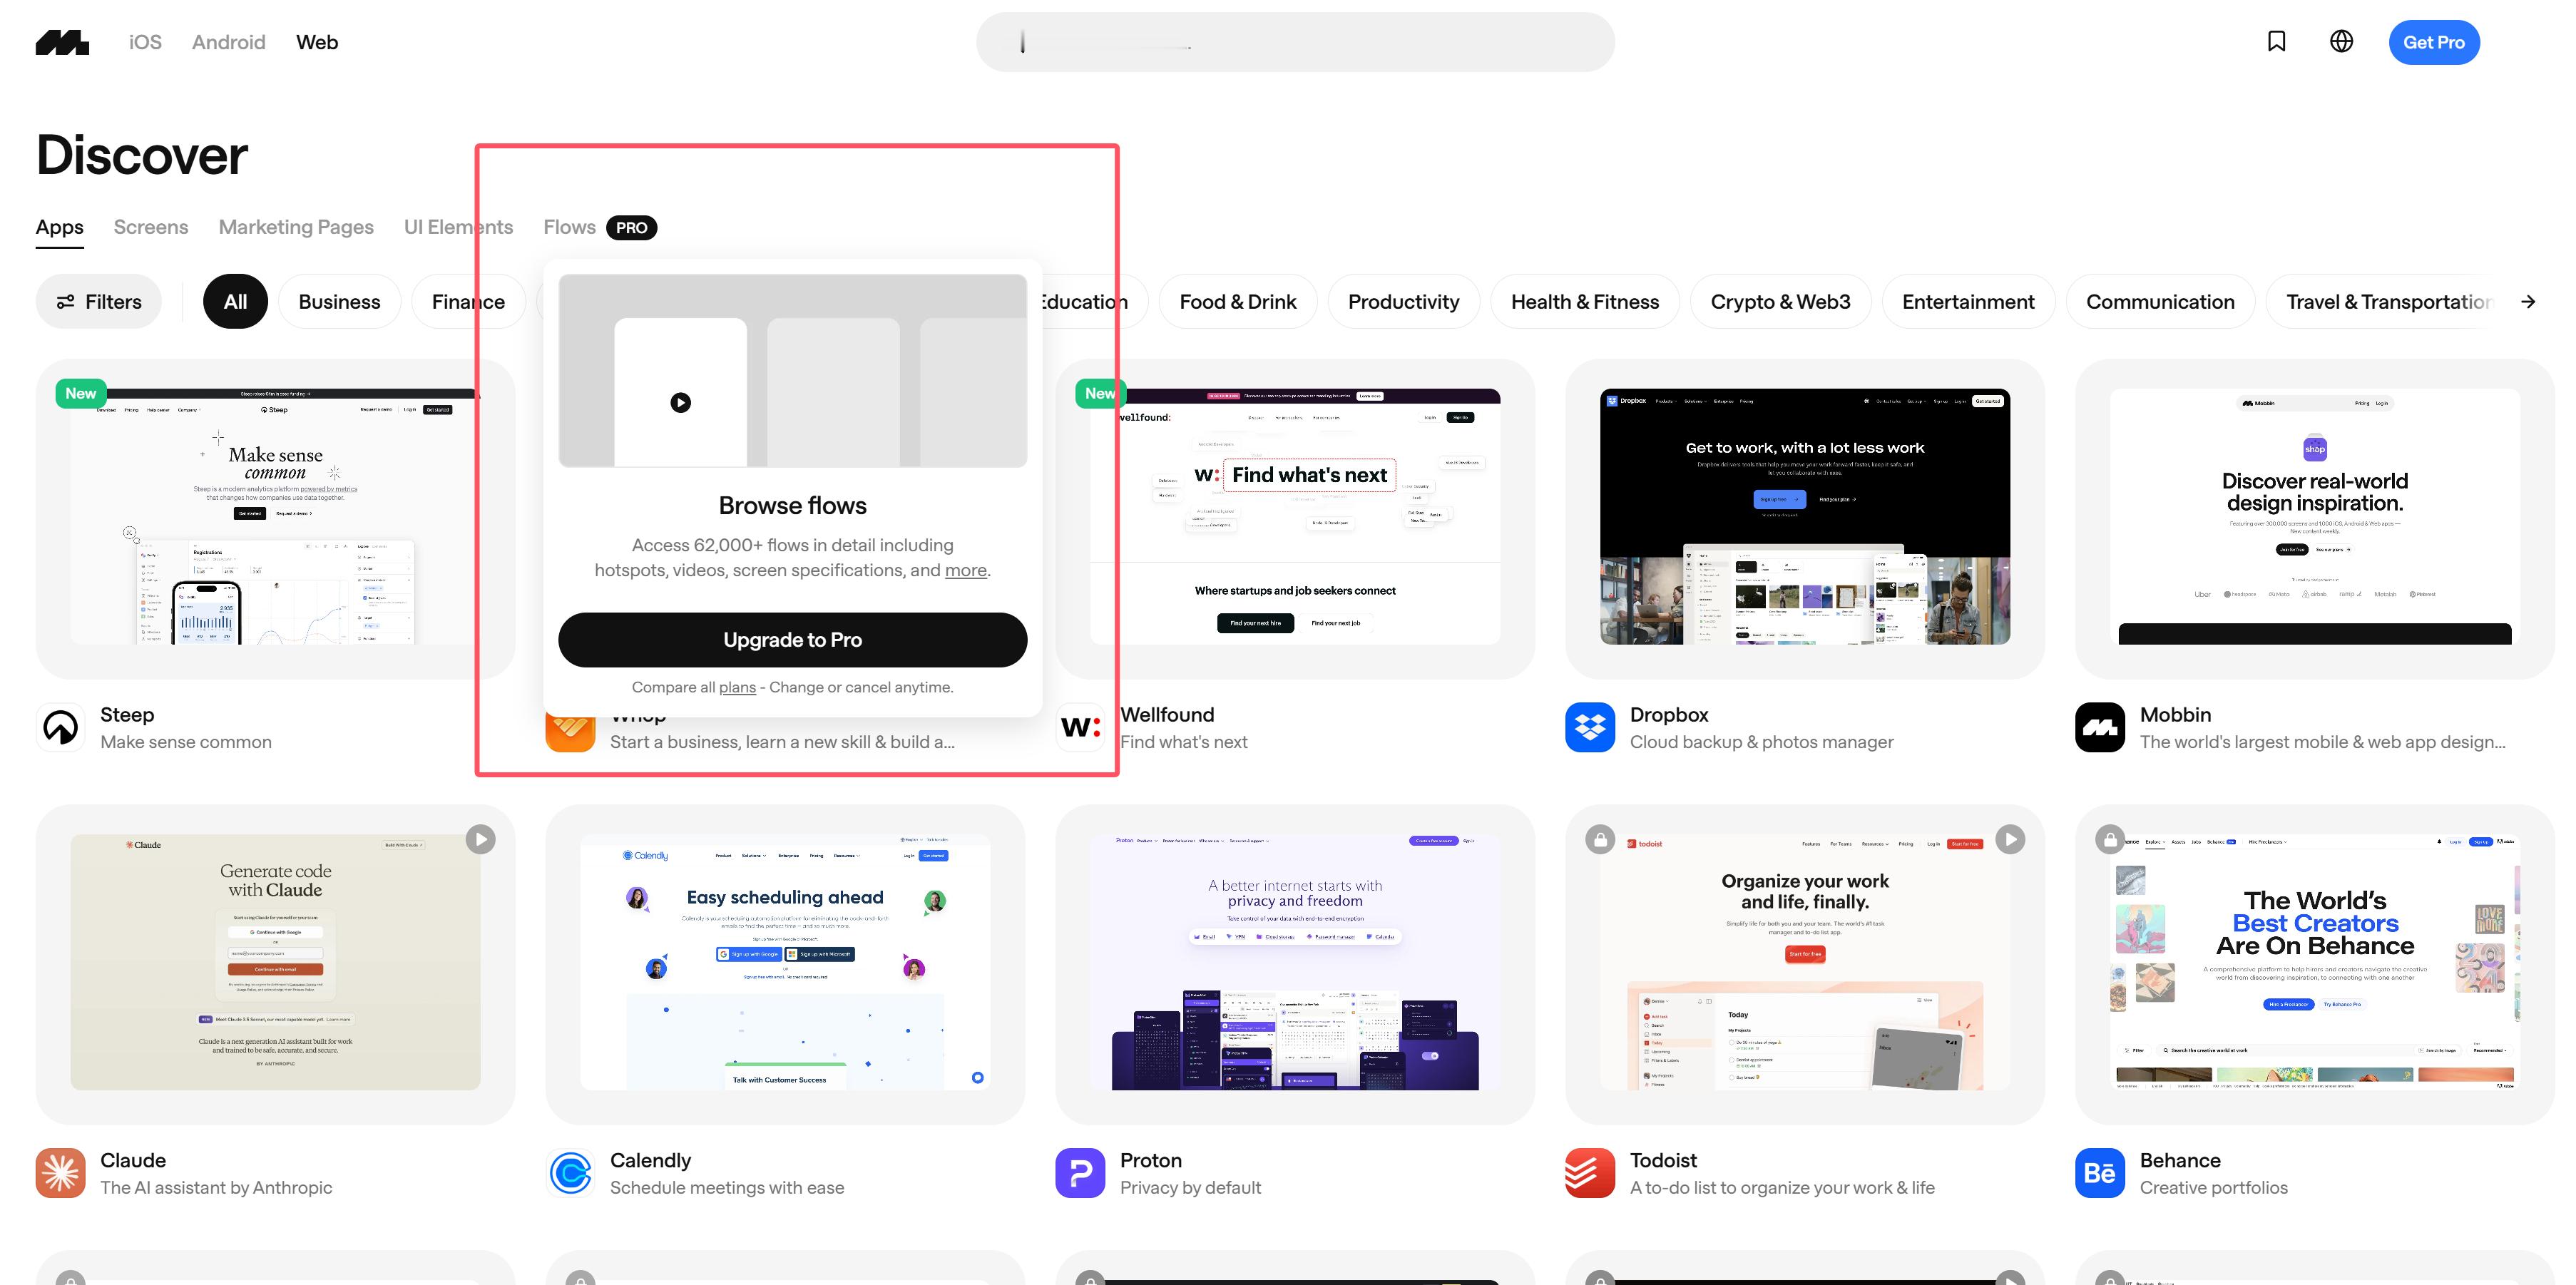The image size is (2576, 1285).
Task: Switch to Android platform
Action: [229, 42]
